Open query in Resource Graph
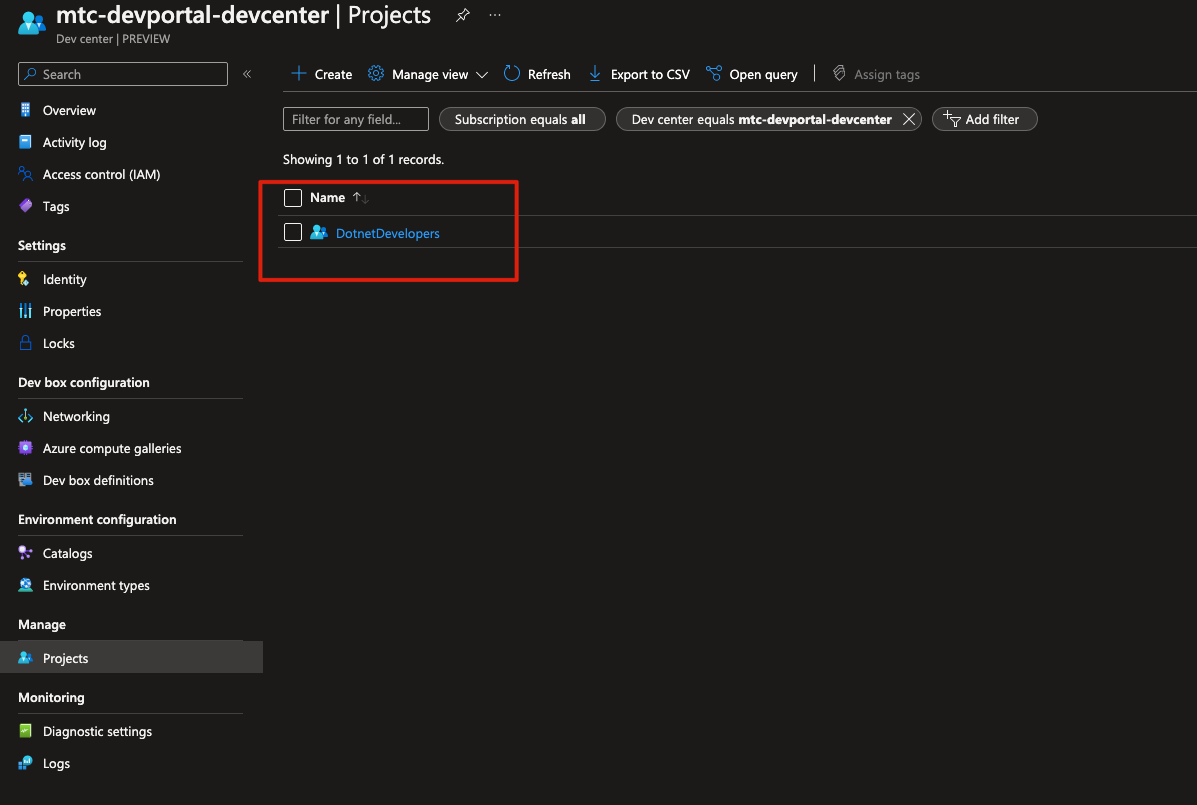Image resolution: width=1197 pixels, height=805 pixels. pos(752,74)
